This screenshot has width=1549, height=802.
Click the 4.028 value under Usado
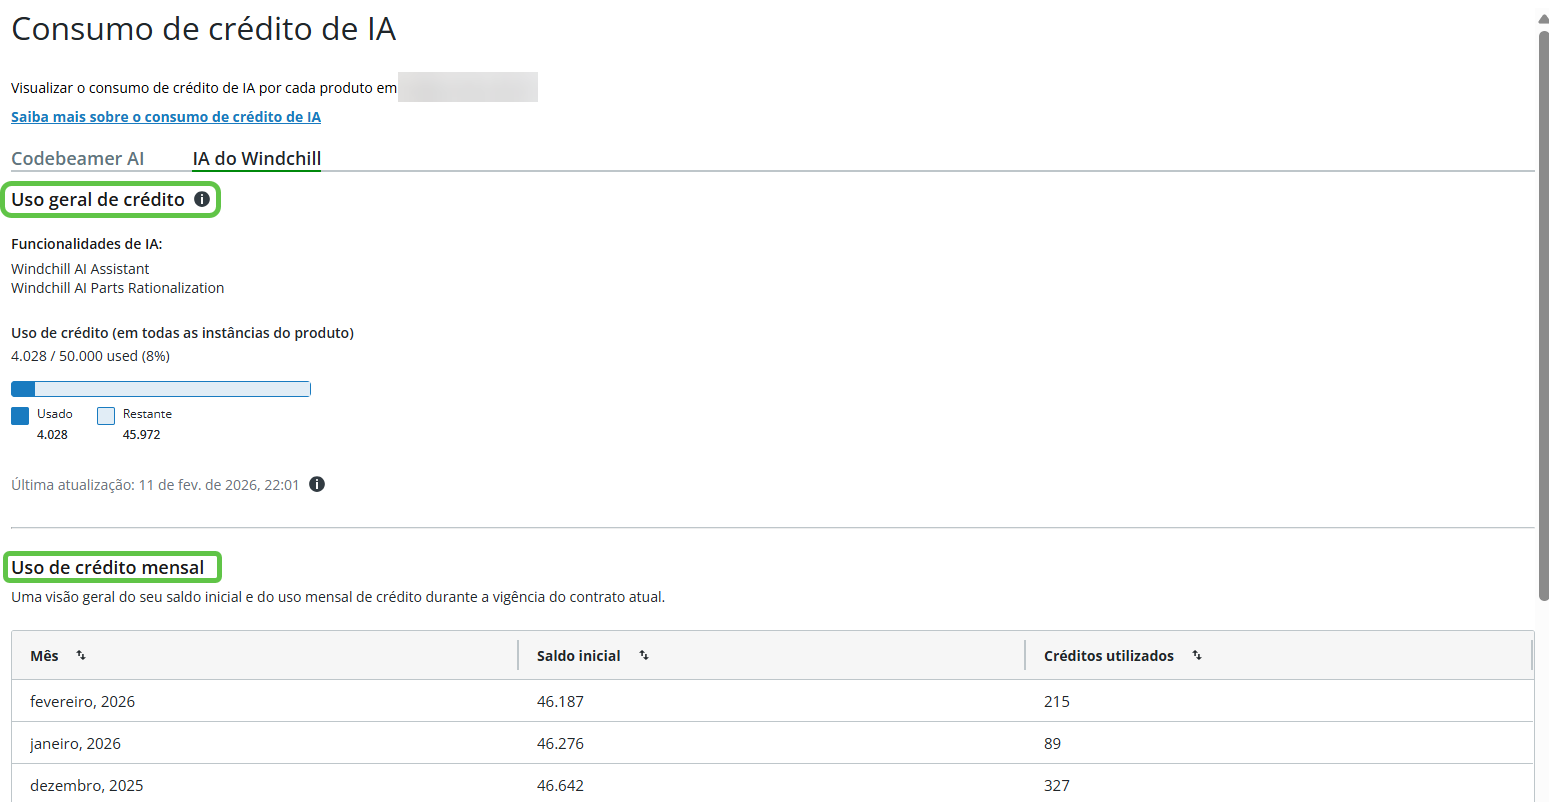[x=53, y=435]
